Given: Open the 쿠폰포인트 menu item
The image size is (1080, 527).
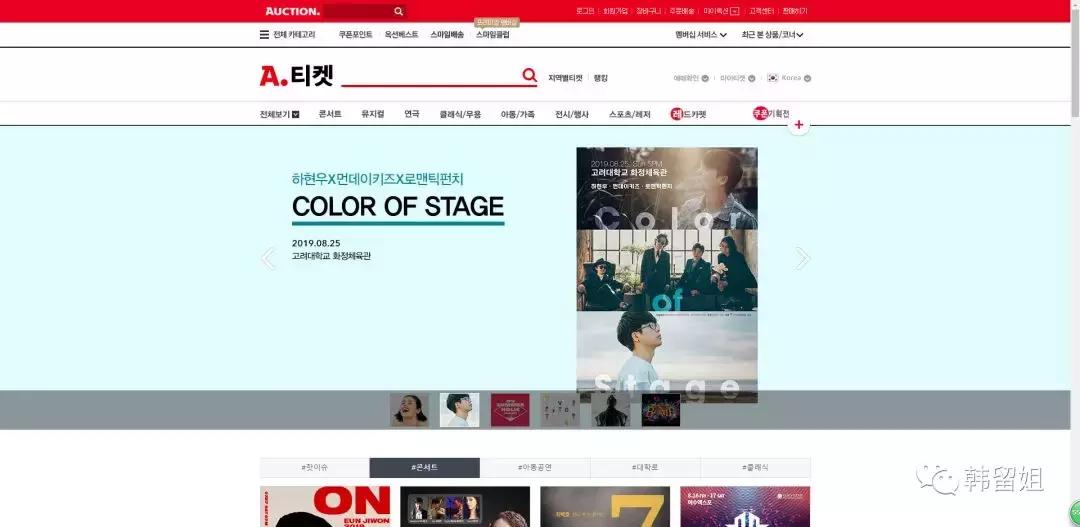Looking at the screenshot, I should (x=355, y=34).
